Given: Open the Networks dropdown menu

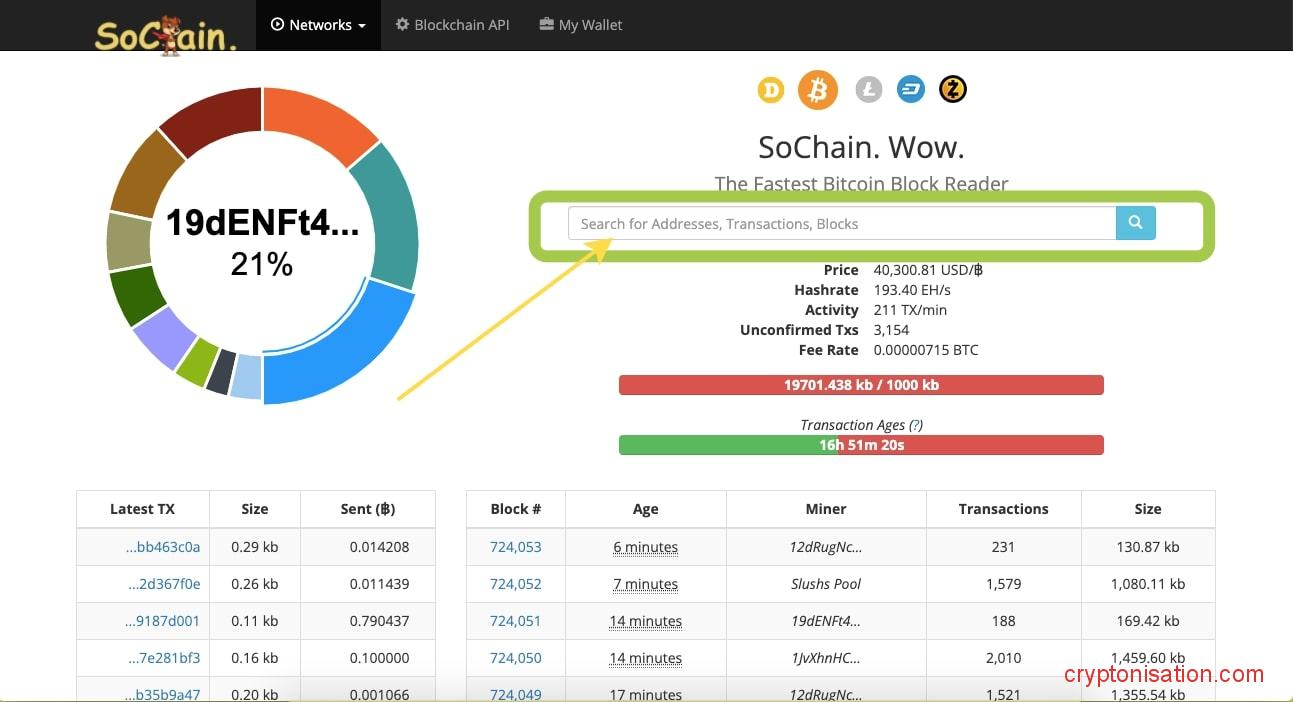Looking at the screenshot, I should 318,25.
